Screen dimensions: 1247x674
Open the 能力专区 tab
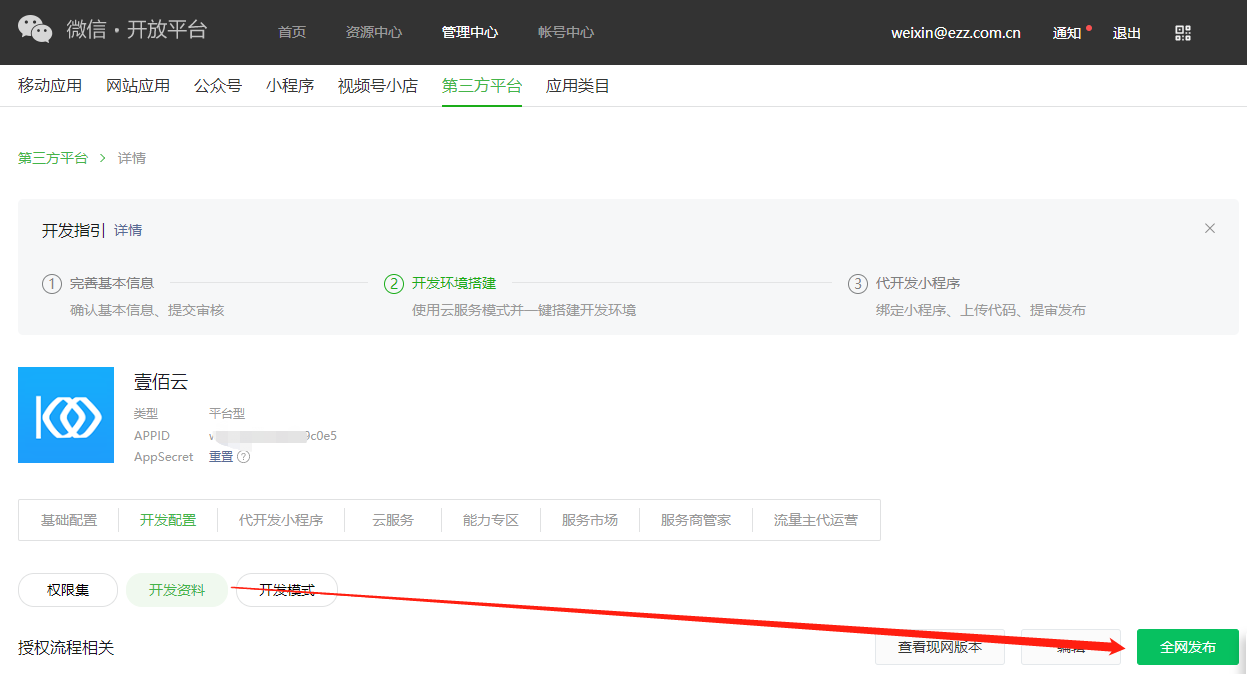click(491, 520)
